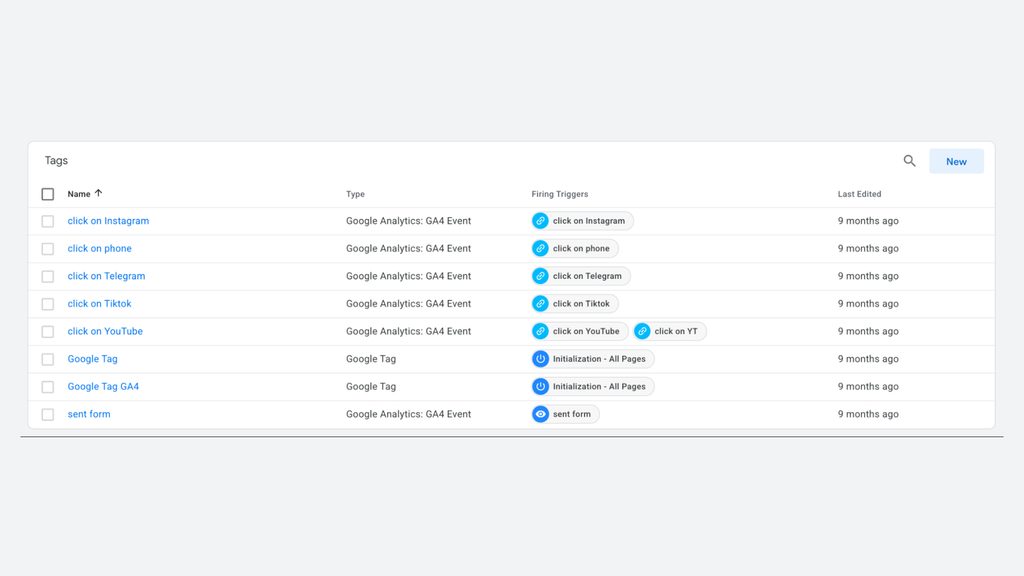Click the click on Instagram trigger chip label
This screenshot has height=576, width=1024.
point(589,221)
